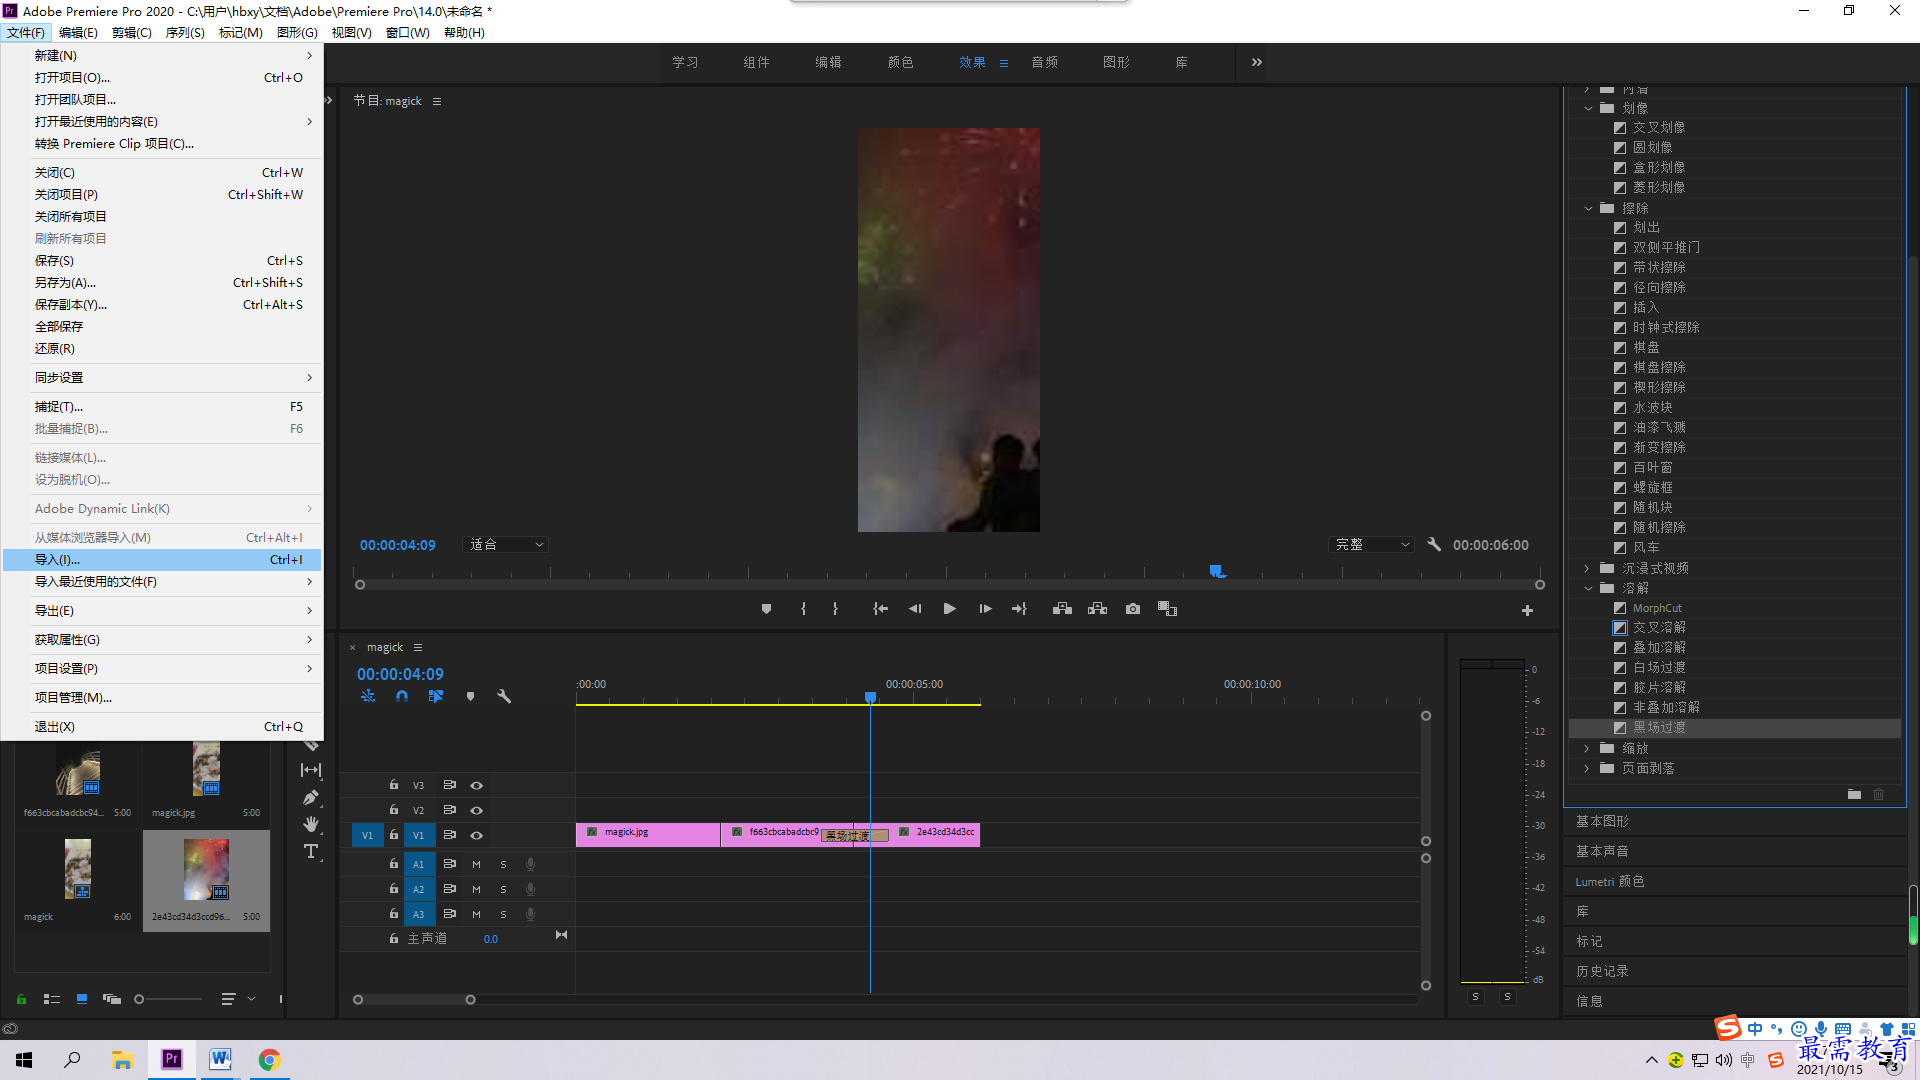Select magick.jpg clip on timeline
This screenshot has width=1920, height=1080.
coord(648,835)
